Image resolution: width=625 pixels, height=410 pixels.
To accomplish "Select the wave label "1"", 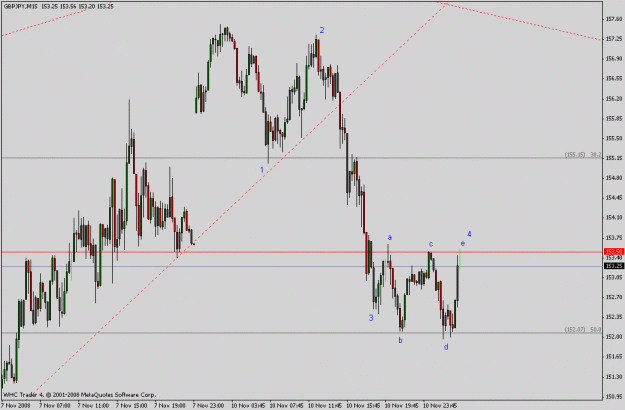I will click(x=262, y=170).
